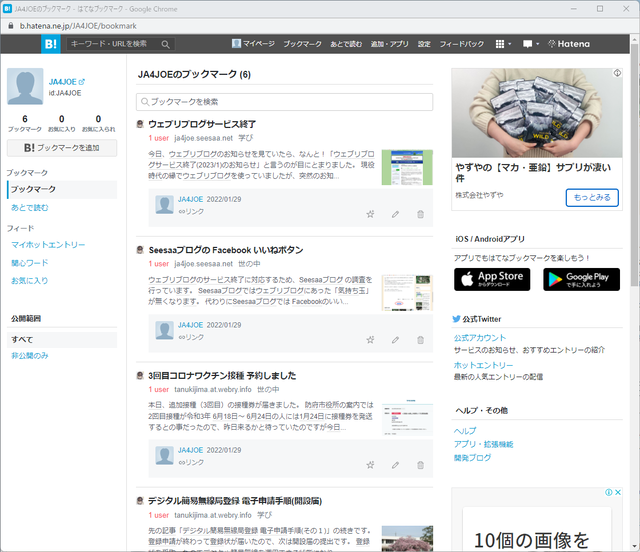Click the ブックマークを検索 search field
The height and width of the screenshot is (552, 640).
point(284,102)
